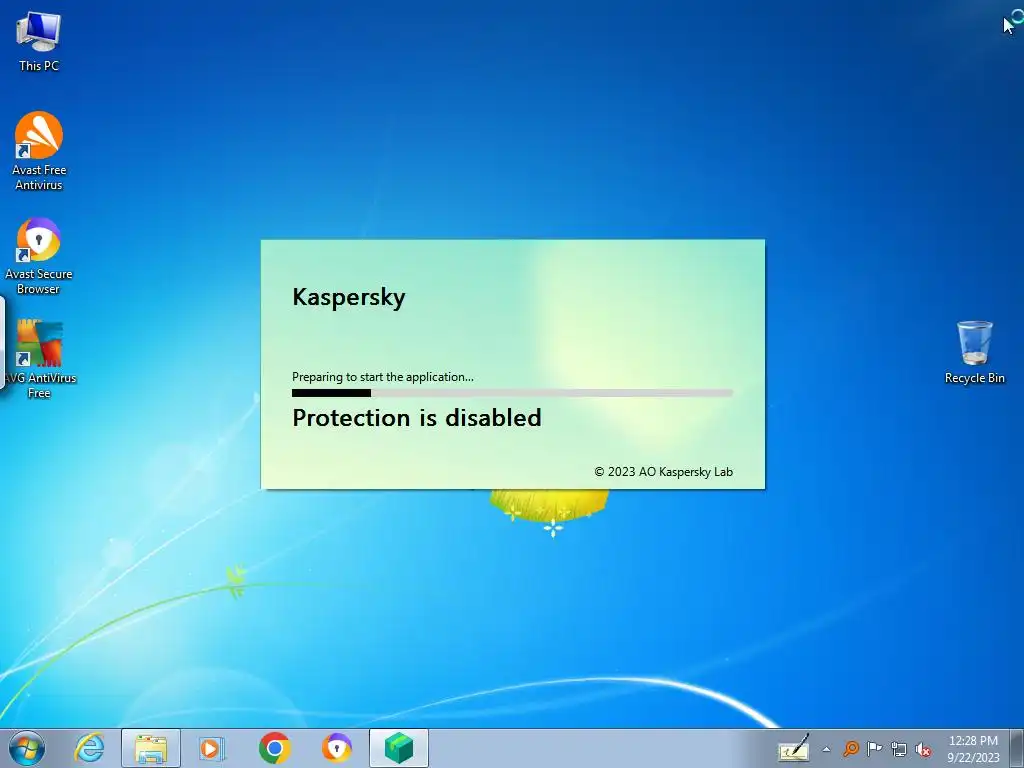The width and height of the screenshot is (1024, 768).
Task: Click 'Preparing to start the application...' text
Action: click(383, 377)
